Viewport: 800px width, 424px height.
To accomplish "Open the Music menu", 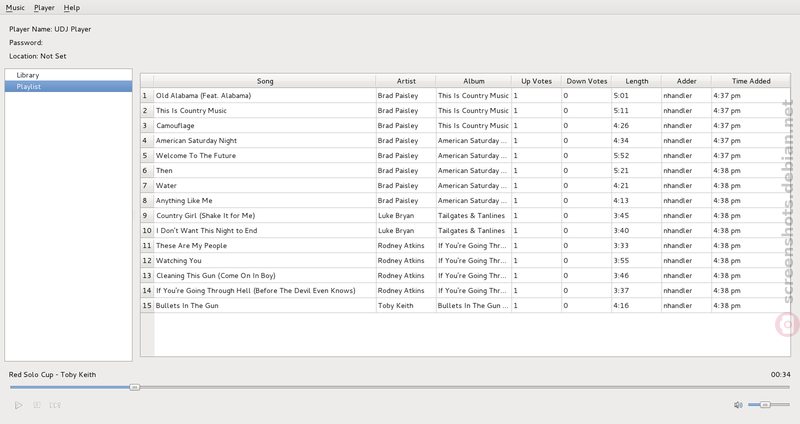I will point(15,8).
